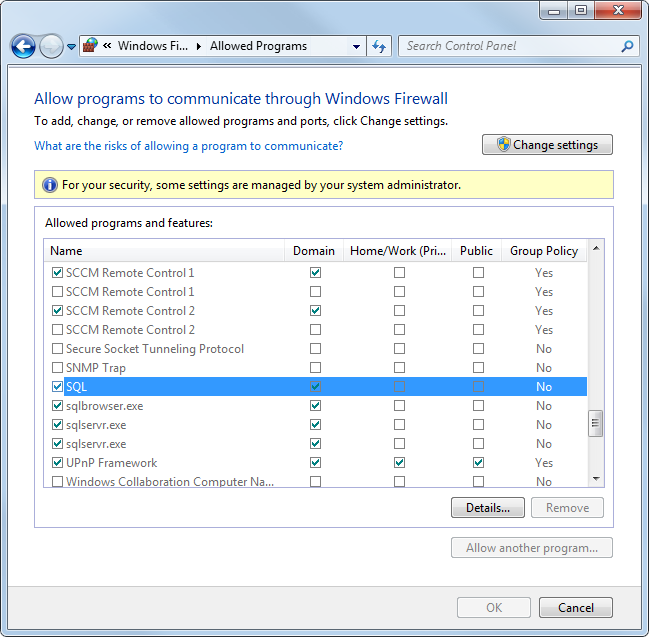Toggle UPnP Framework Public checkbox
The width and height of the screenshot is (649, 637).
pyautogui.click(x=478, y=463)
